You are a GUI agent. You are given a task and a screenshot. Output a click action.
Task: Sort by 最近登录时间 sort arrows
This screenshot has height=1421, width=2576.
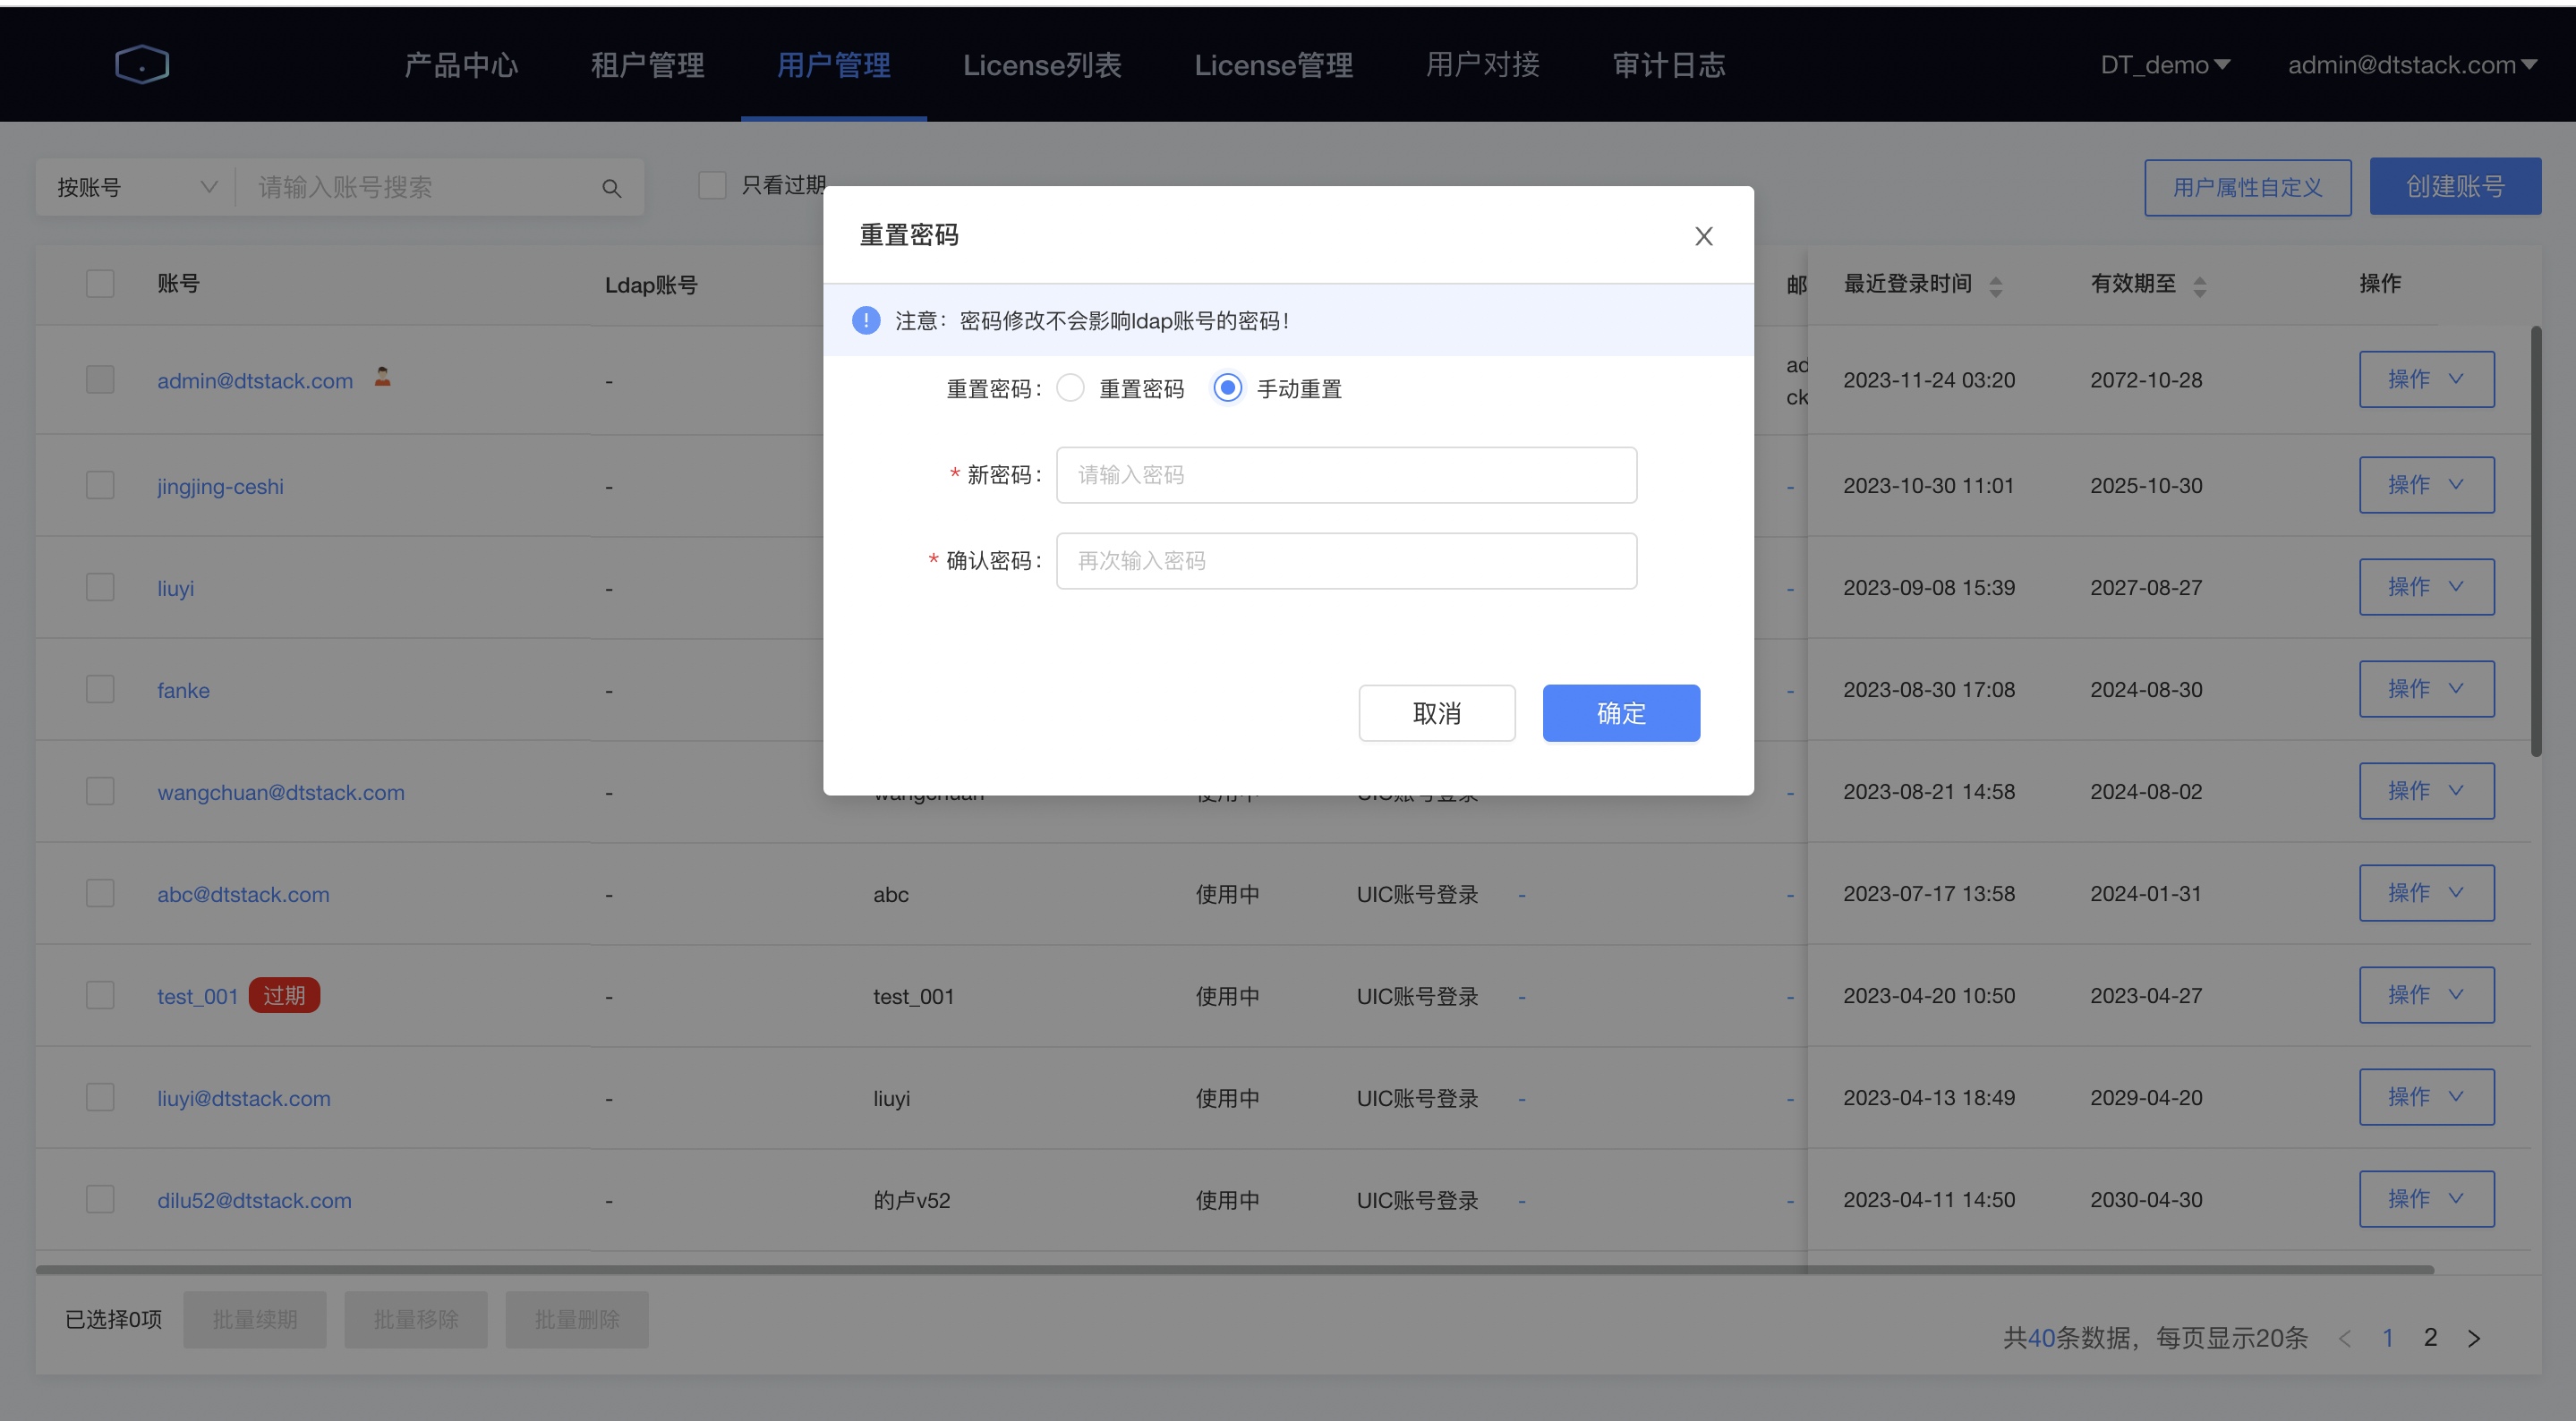point(1995,286)
